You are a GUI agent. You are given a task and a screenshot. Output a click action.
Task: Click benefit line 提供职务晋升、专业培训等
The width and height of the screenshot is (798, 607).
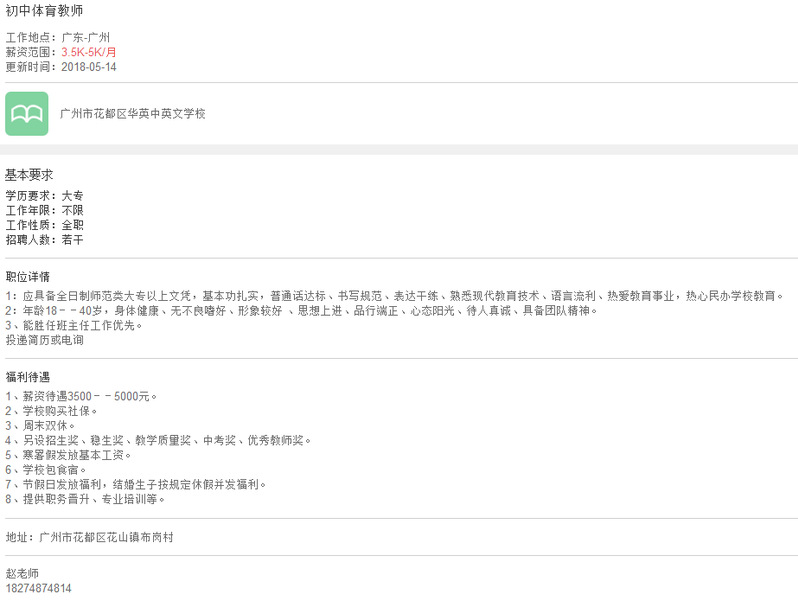85,499
